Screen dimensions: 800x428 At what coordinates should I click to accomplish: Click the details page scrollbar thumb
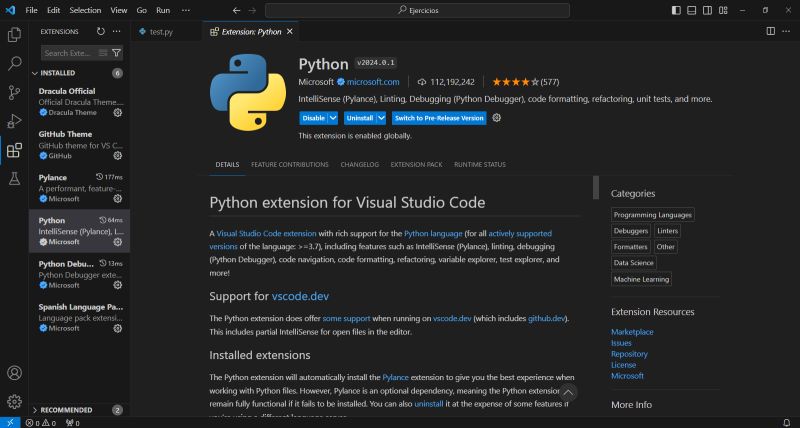(x=595, y=188)
